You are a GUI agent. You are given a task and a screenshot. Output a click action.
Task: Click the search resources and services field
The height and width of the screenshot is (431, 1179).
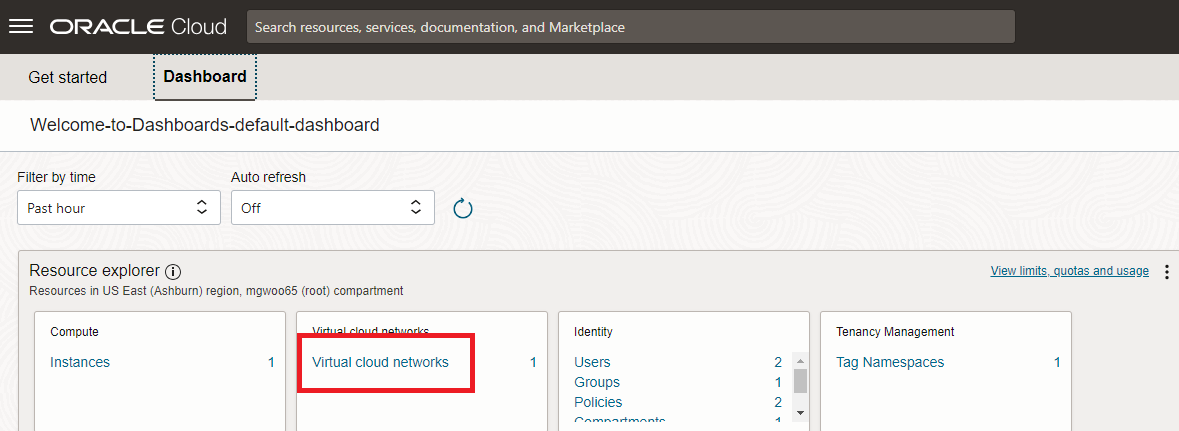(x=630, y=27)
